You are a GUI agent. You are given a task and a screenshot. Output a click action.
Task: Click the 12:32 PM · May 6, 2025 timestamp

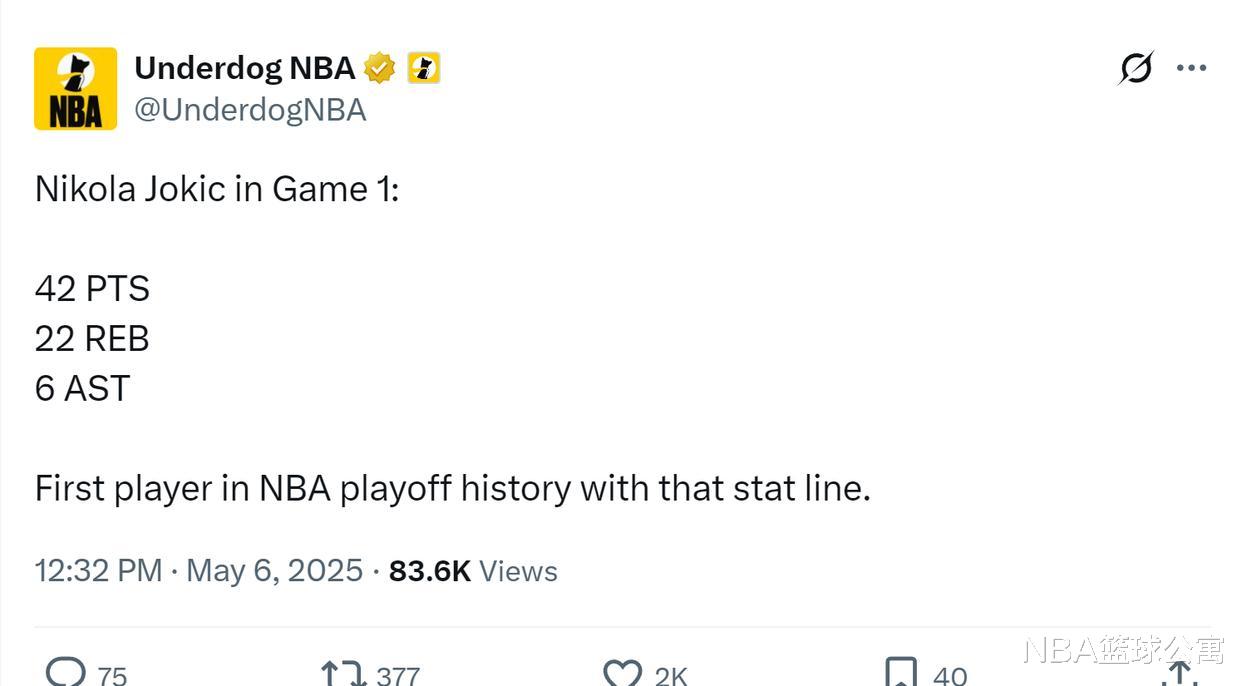point(198,571)
